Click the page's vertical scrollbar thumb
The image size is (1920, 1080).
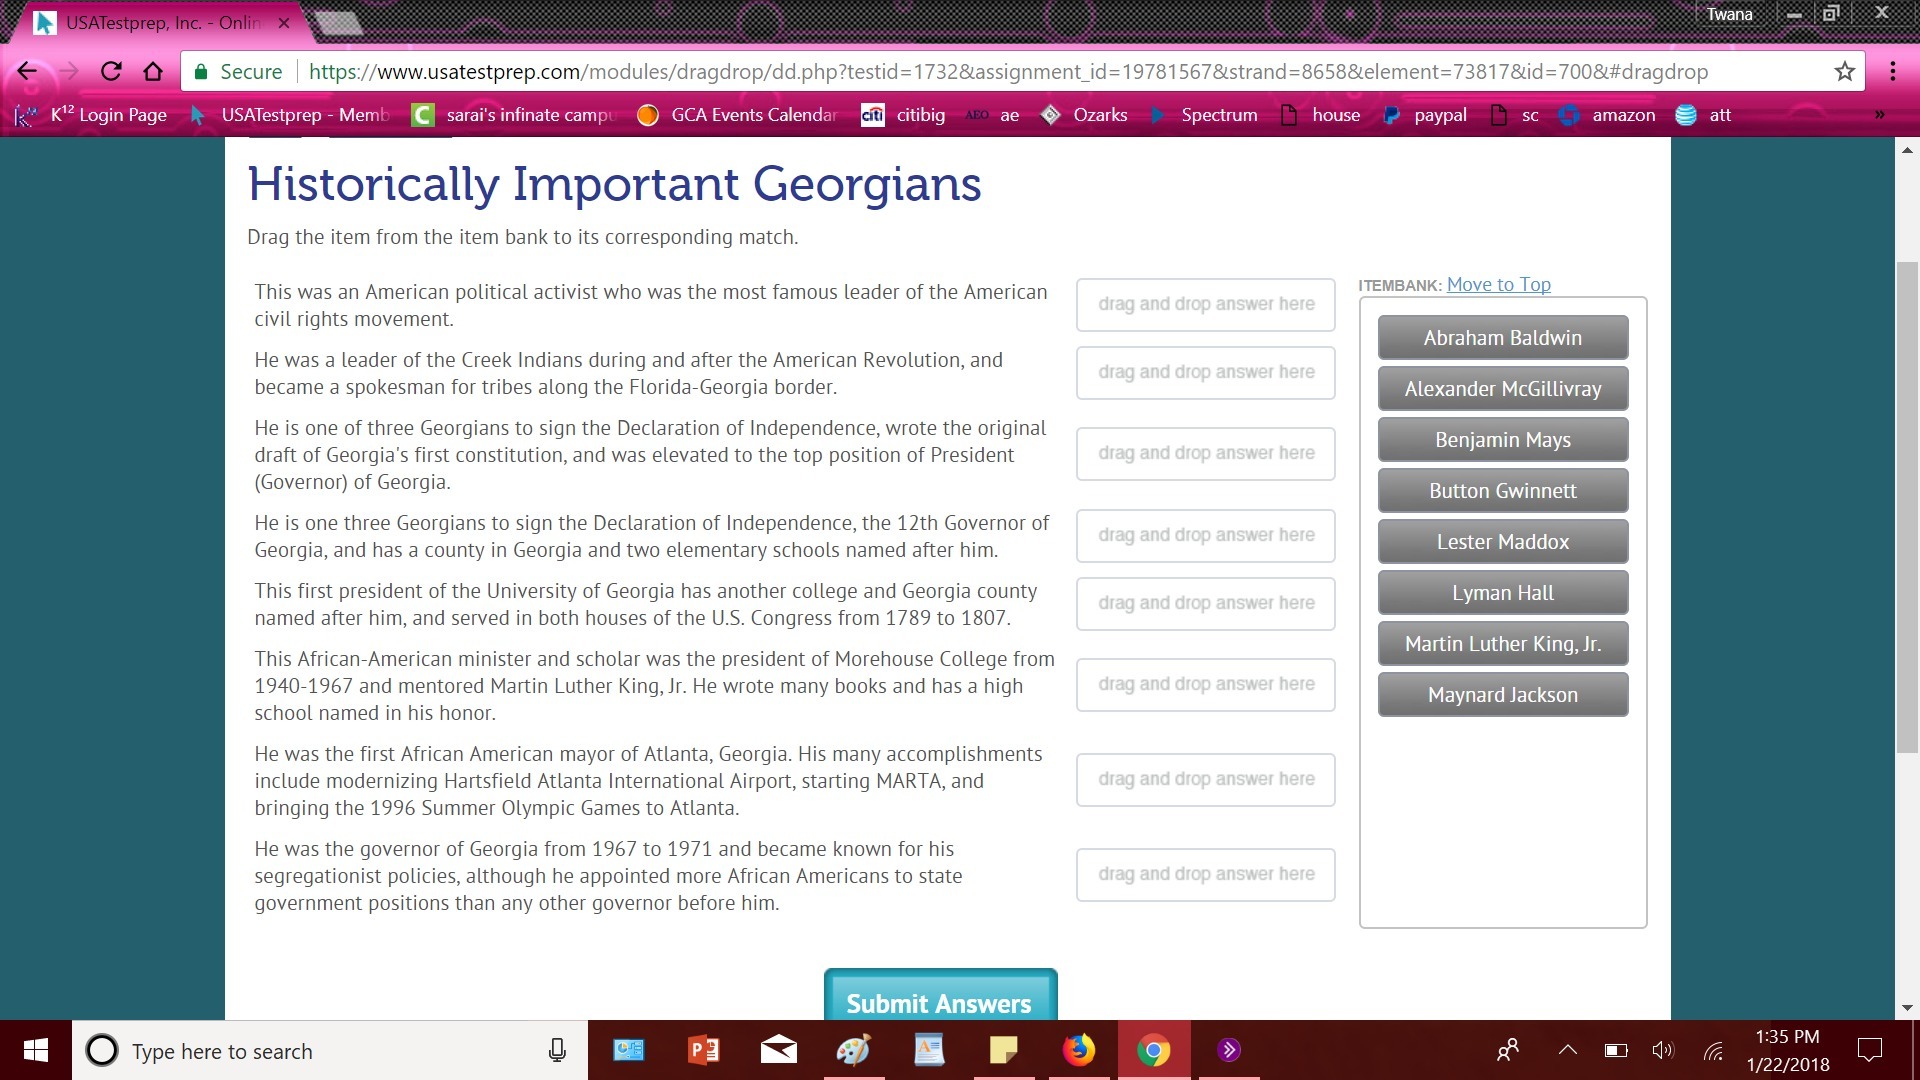[1907, 505]
